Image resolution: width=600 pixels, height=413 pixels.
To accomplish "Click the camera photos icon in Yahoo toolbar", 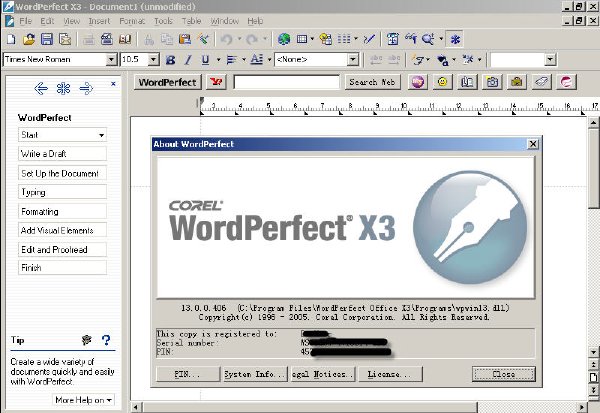I will click(x=492, y=82).
